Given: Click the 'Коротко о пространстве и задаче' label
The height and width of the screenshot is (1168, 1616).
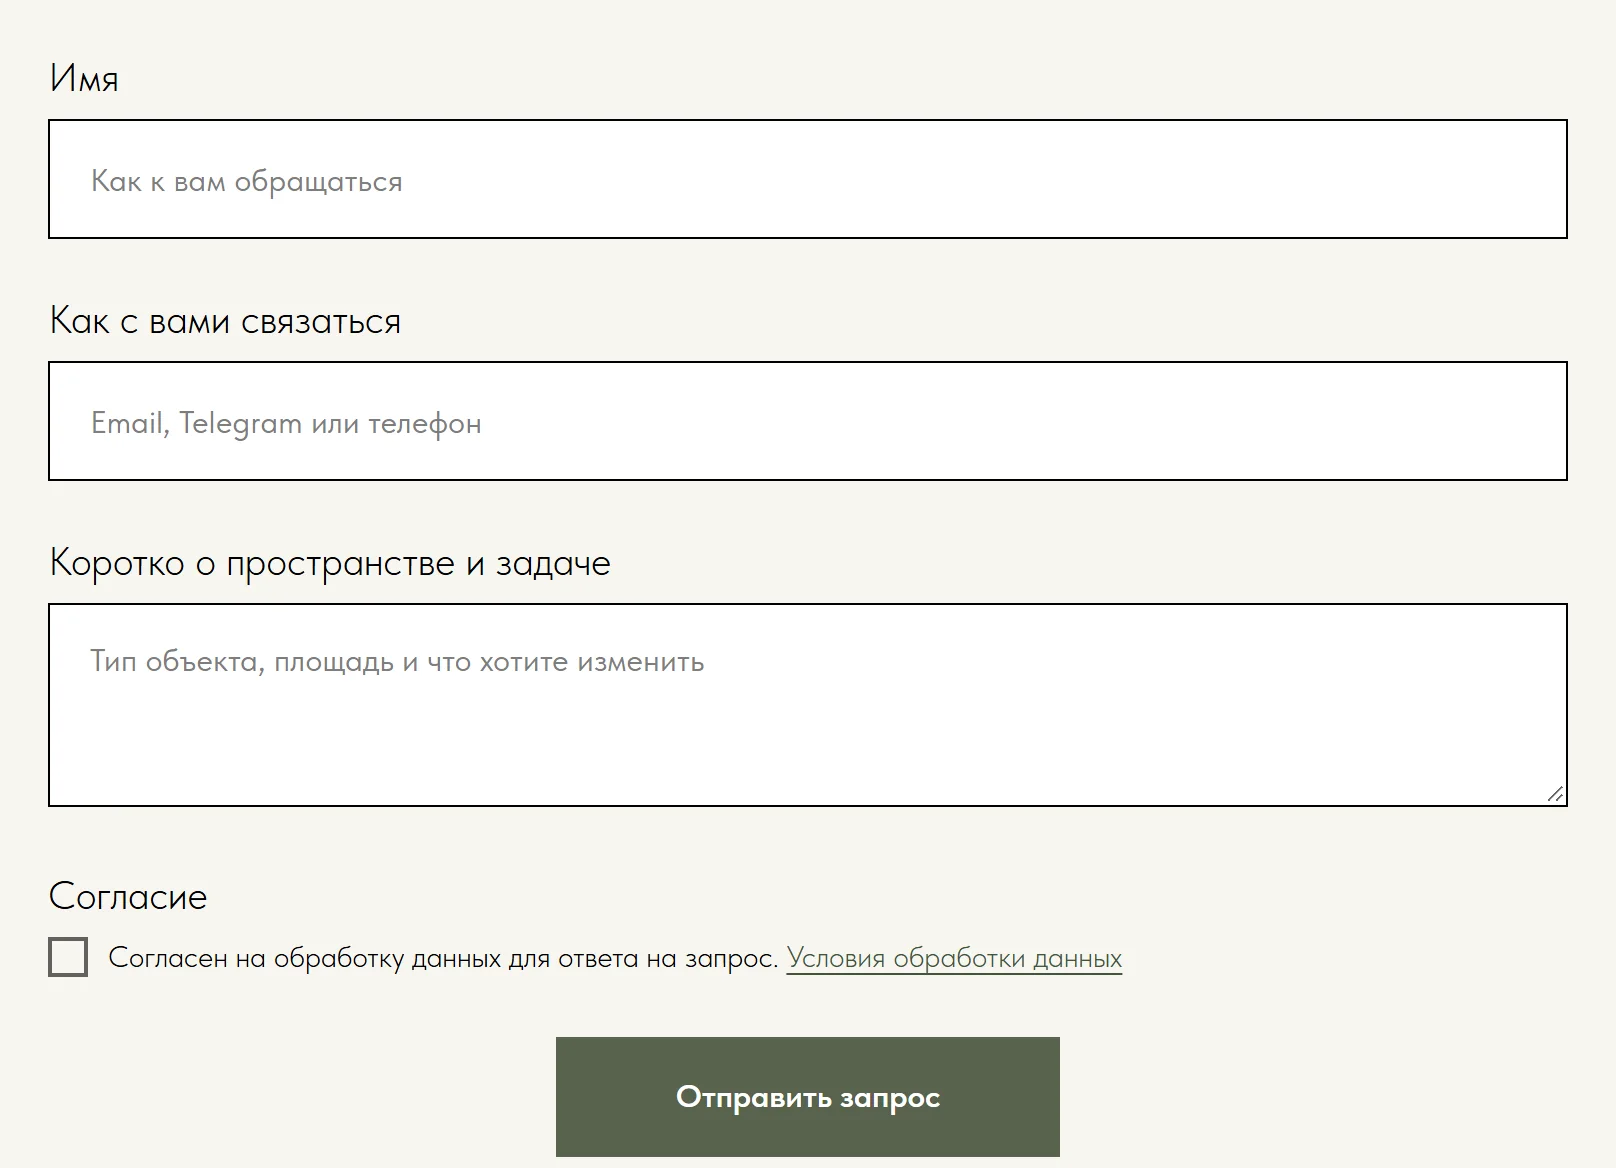Looking at the screenshot, I should click(x=330, y=563).
